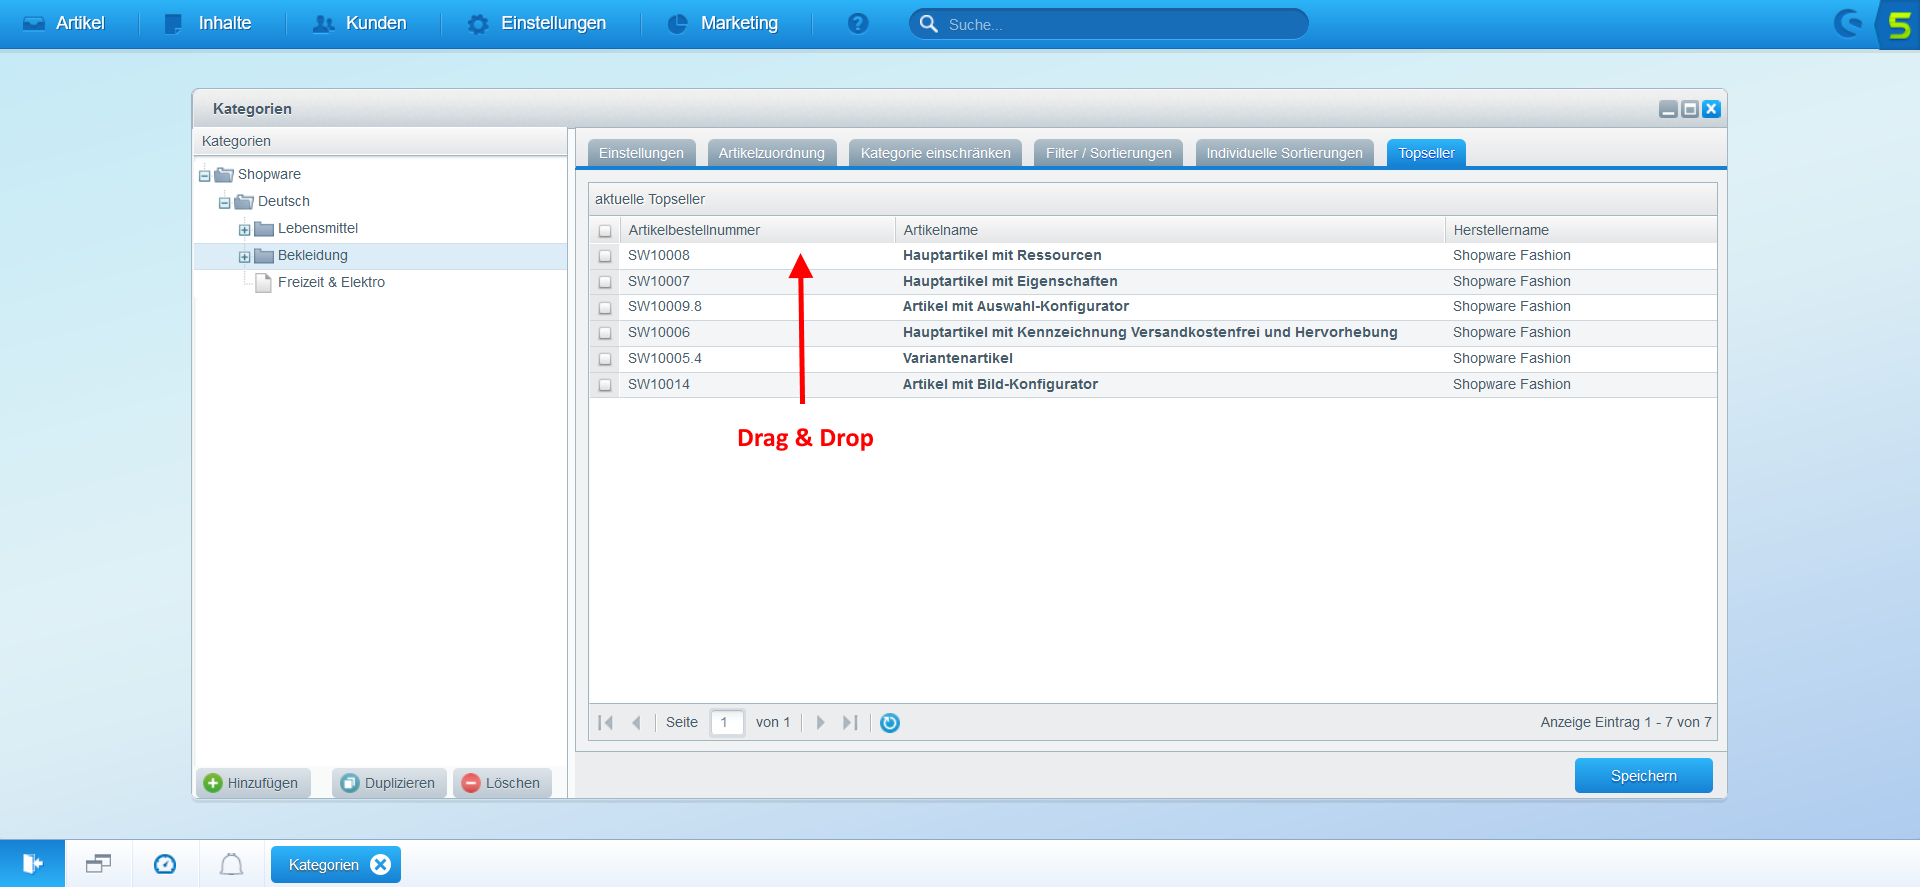Click the window overview icon in taskbar
1920x887 pixels.
(98, 864)
